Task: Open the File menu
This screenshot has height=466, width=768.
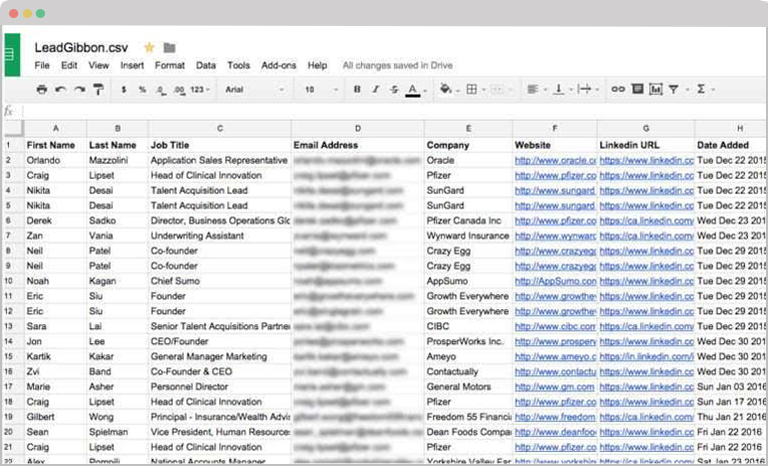Action: tap(42, 65)
